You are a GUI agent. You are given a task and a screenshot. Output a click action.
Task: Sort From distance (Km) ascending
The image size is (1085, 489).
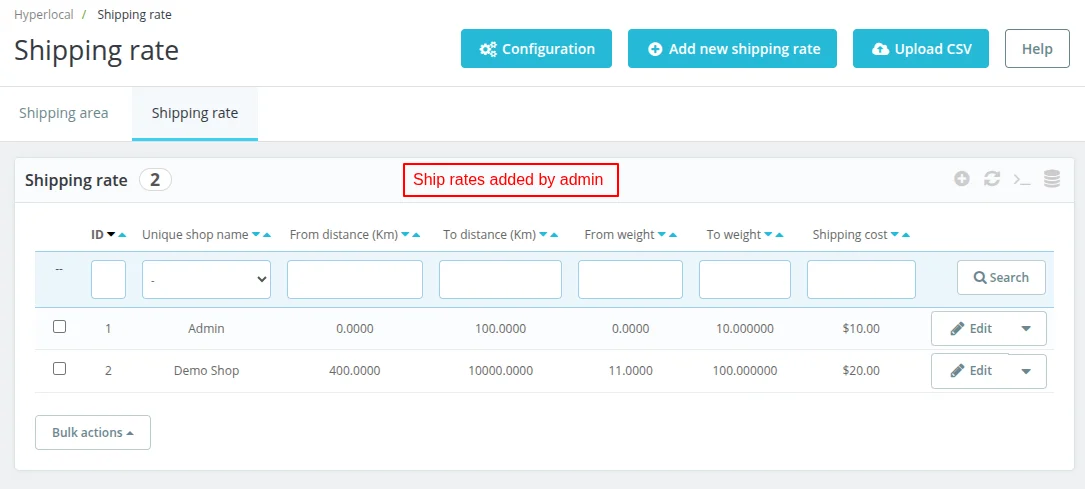point(417,235)
